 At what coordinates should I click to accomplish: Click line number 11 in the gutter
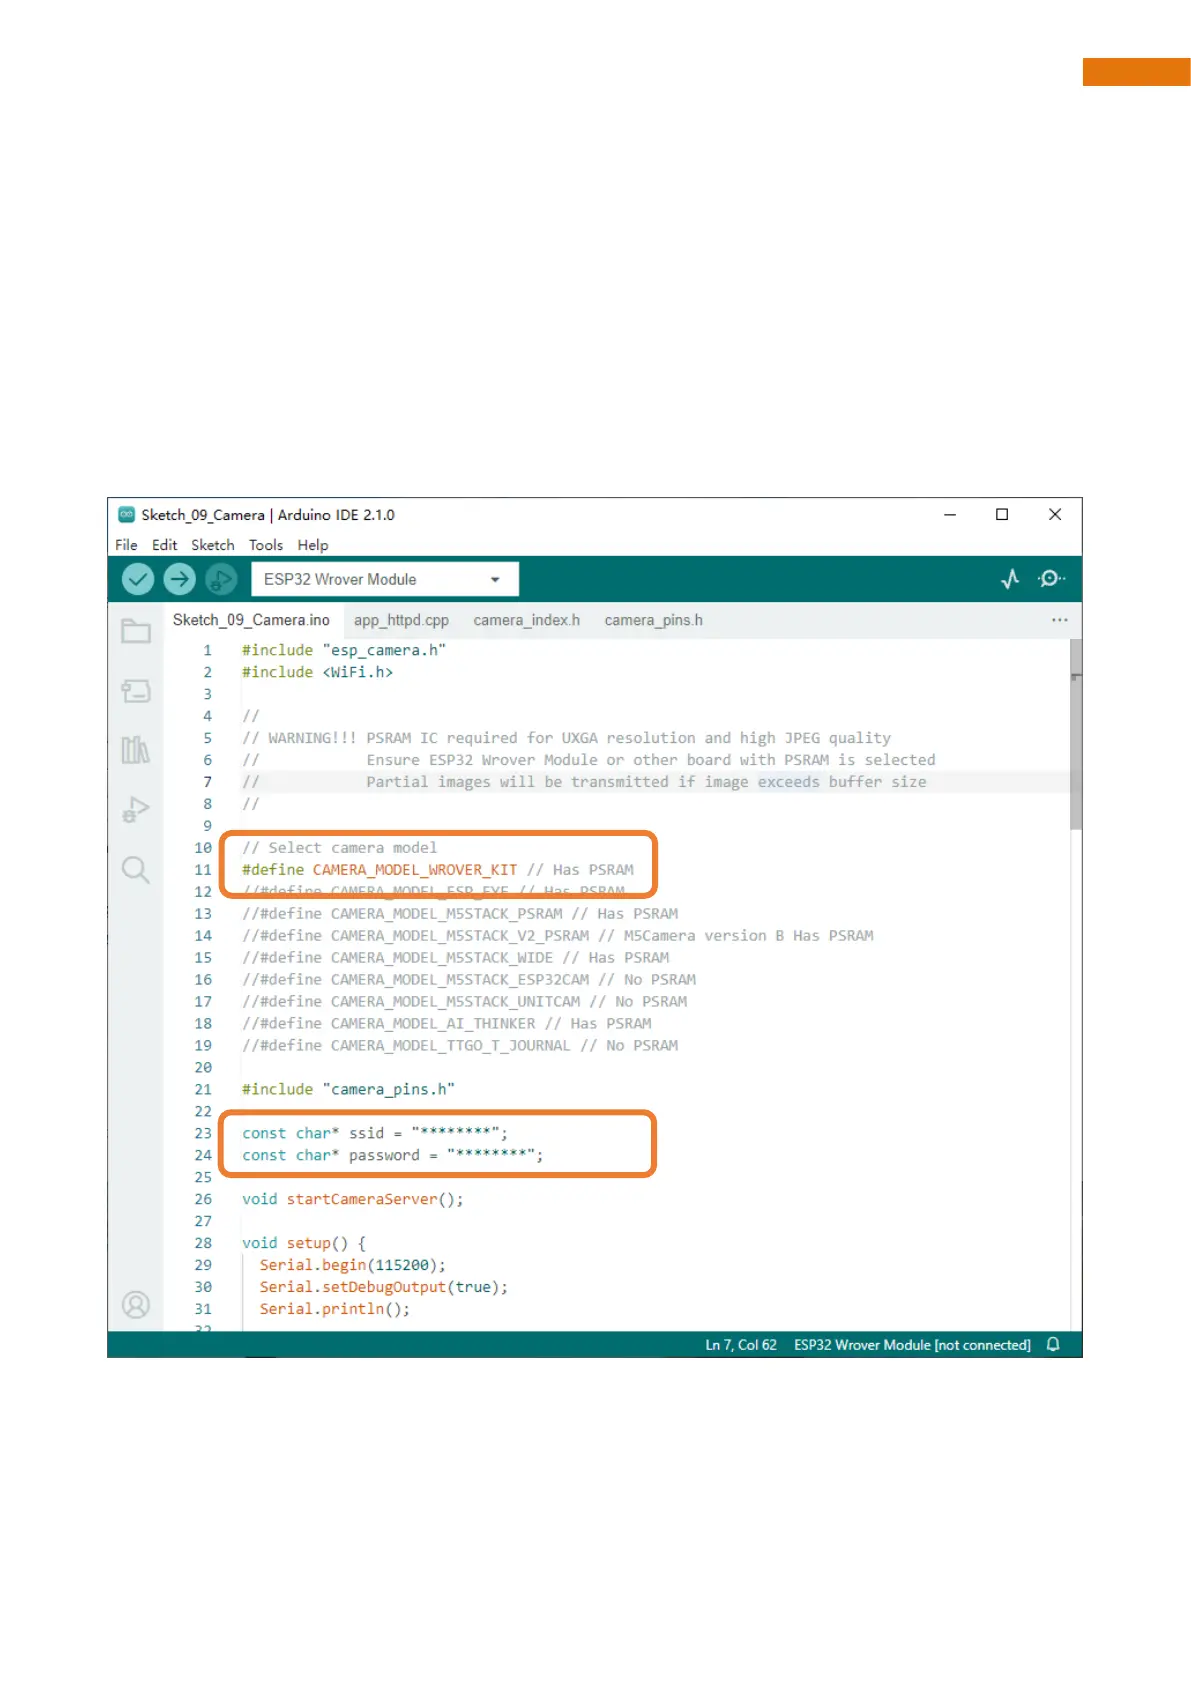pyautogui.click(x=203, y=870)
